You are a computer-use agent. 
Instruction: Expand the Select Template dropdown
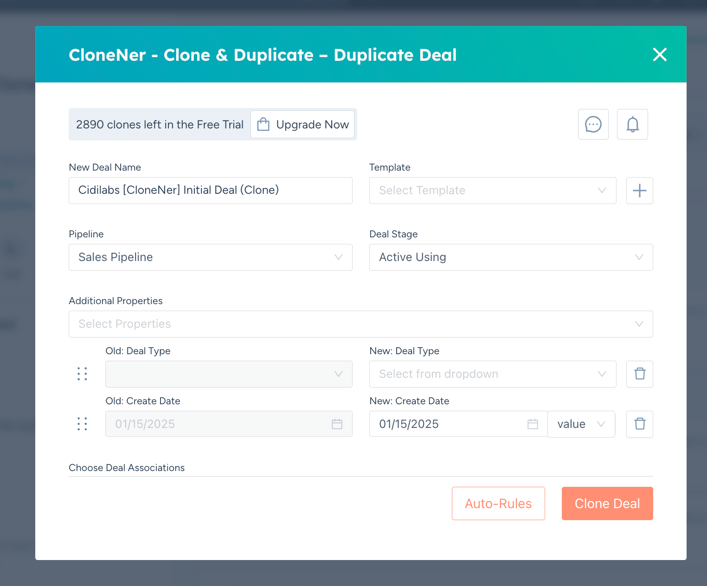pos(492,191)
